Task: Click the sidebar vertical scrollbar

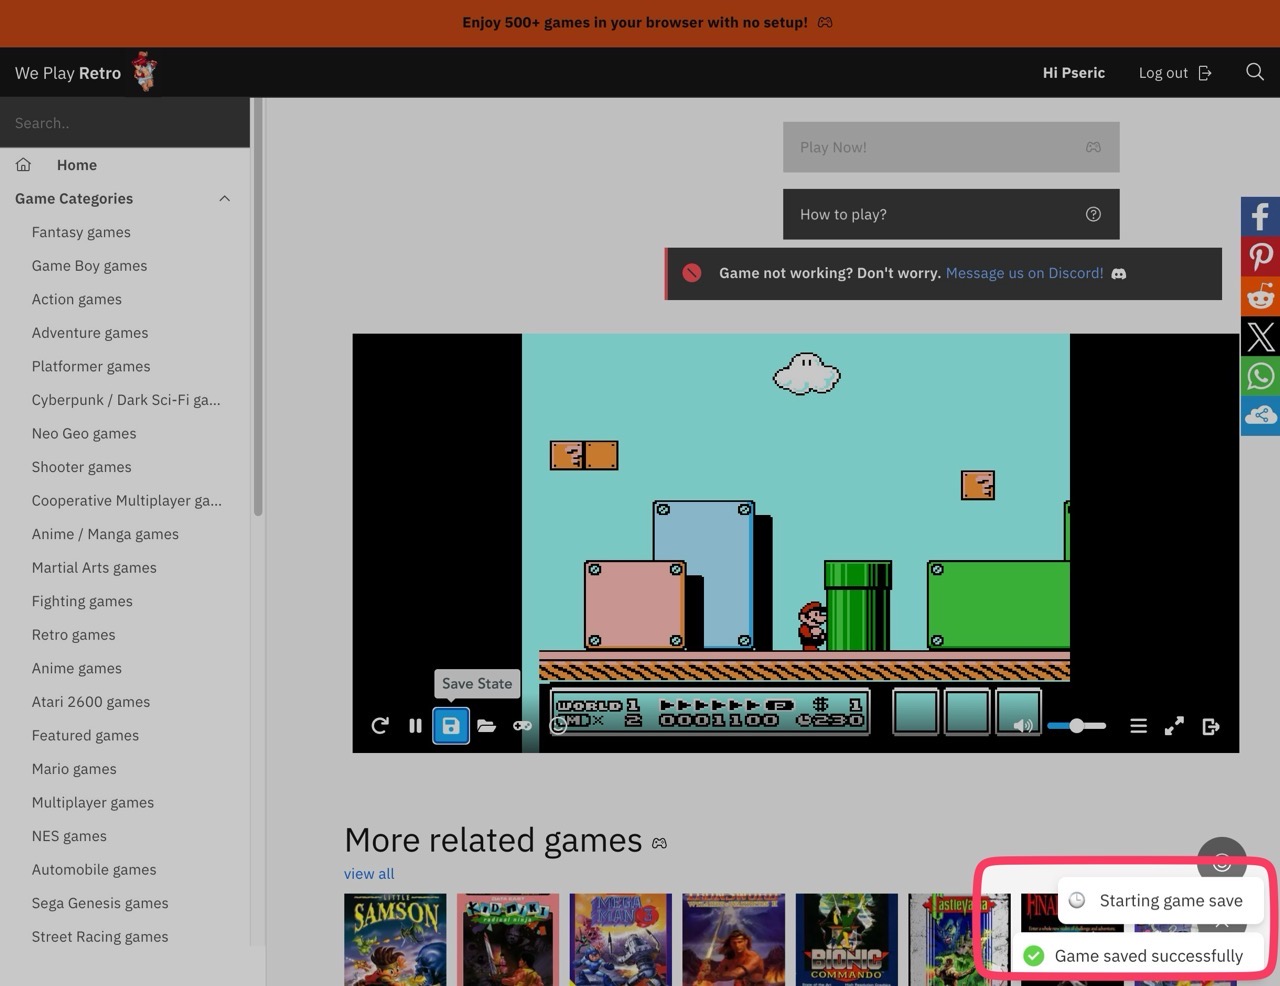Action: coord(258,307)
